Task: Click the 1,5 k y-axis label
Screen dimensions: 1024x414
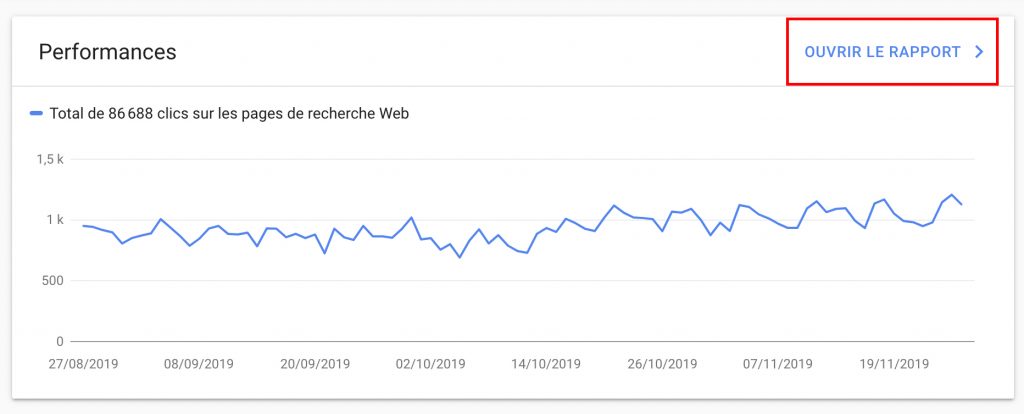Action: 50,159
